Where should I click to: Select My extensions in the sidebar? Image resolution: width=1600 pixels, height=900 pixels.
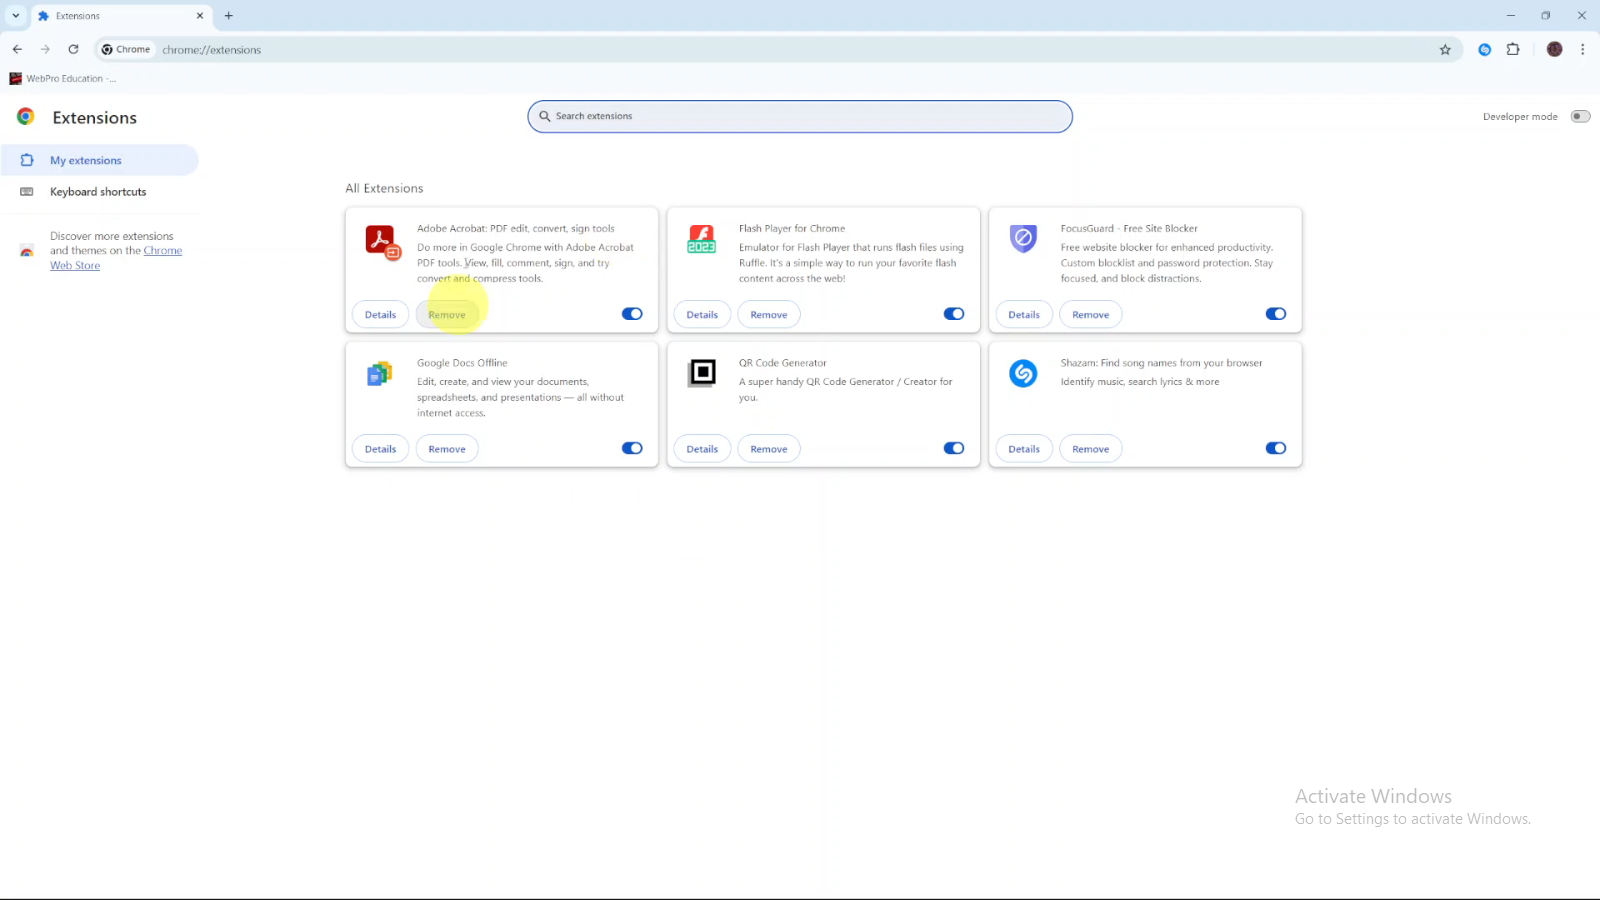point(99,160)
